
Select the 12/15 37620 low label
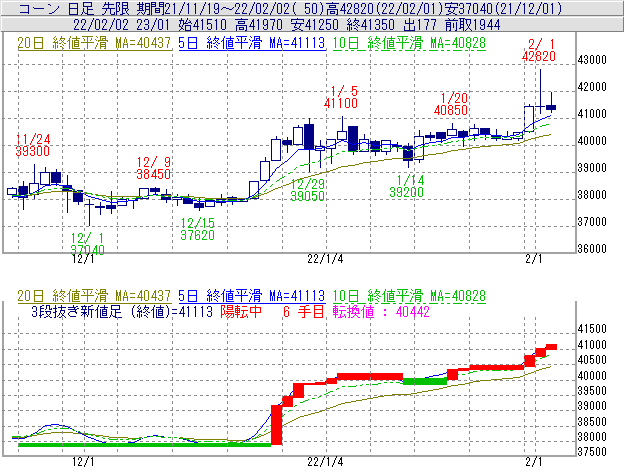pyautogui.click(x=197, y=229)
